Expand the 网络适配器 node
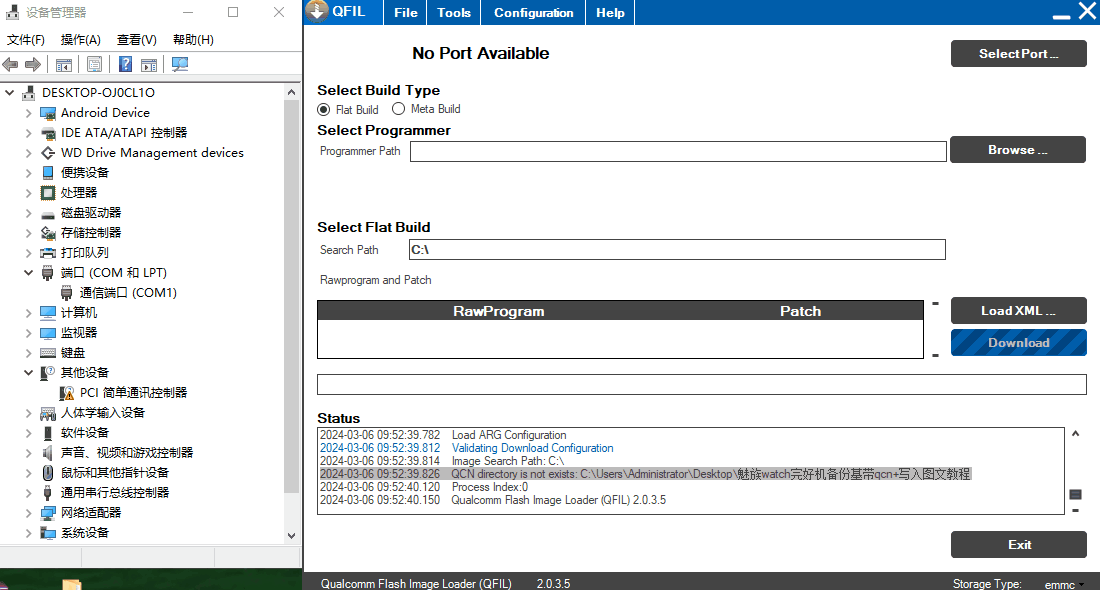 (29, 514)
